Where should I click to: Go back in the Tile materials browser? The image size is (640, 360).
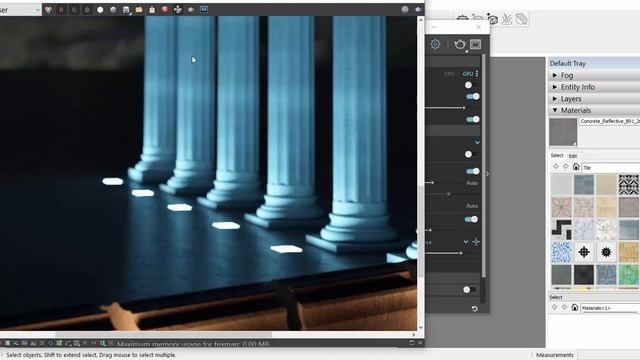(x=556, y=167)
